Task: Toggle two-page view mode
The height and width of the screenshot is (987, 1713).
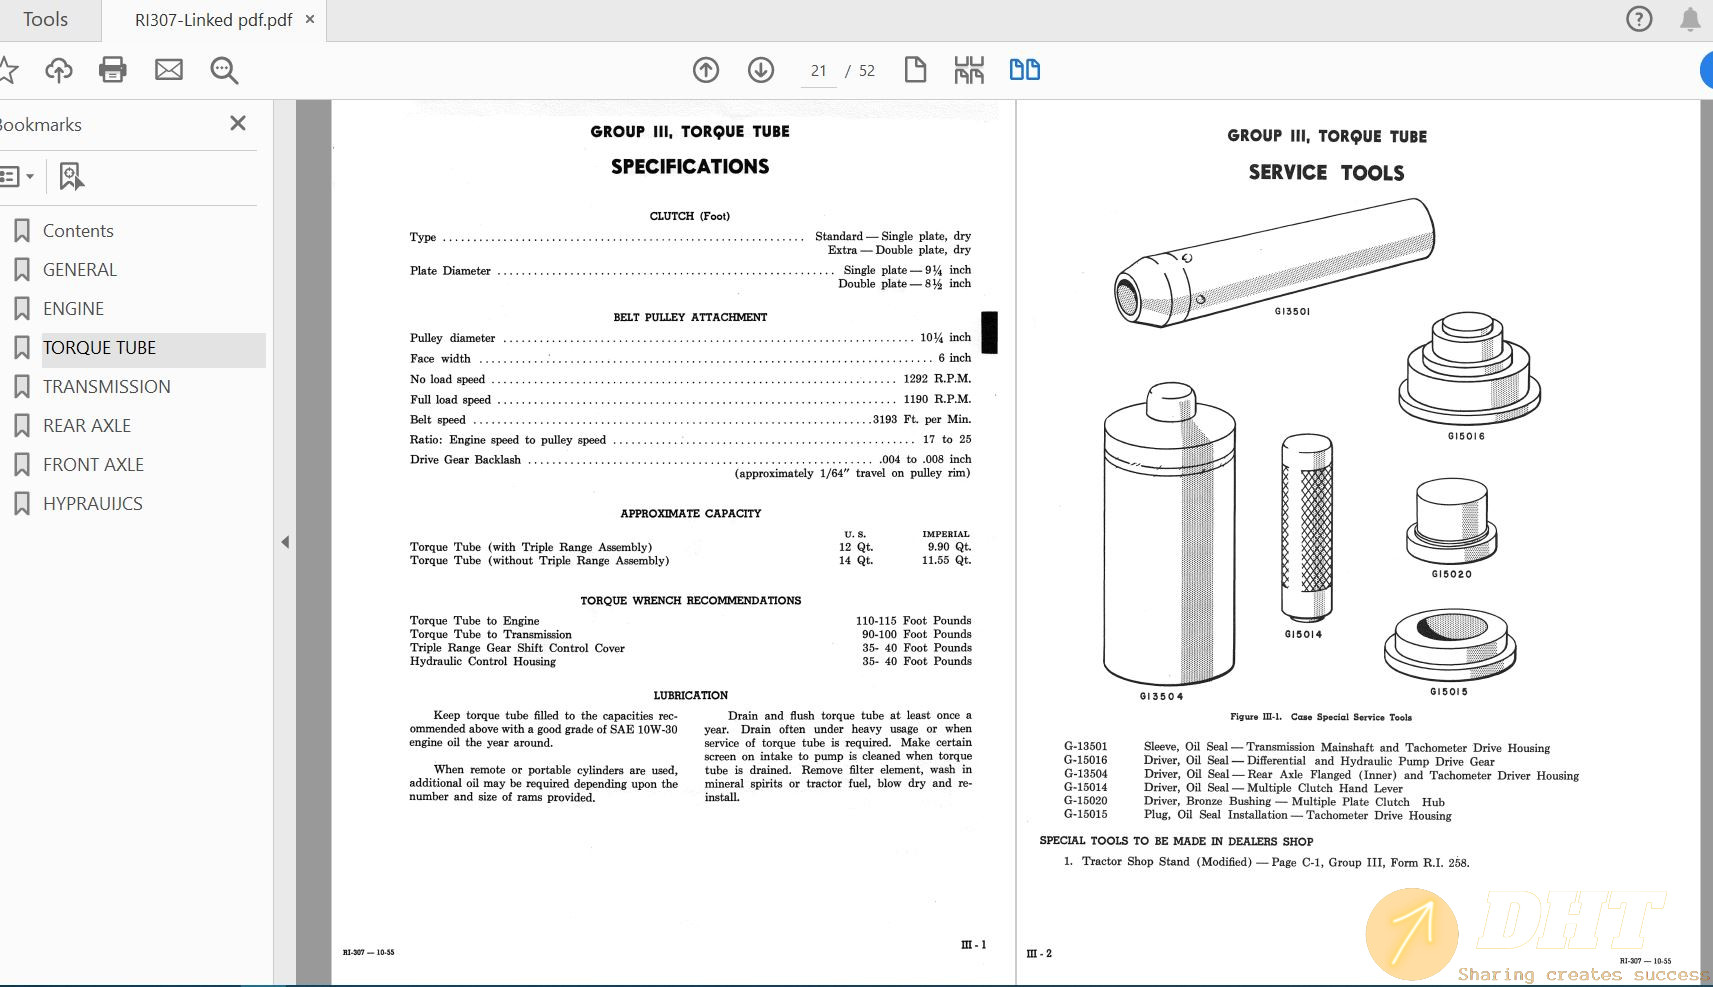Action: (1024, 70)
